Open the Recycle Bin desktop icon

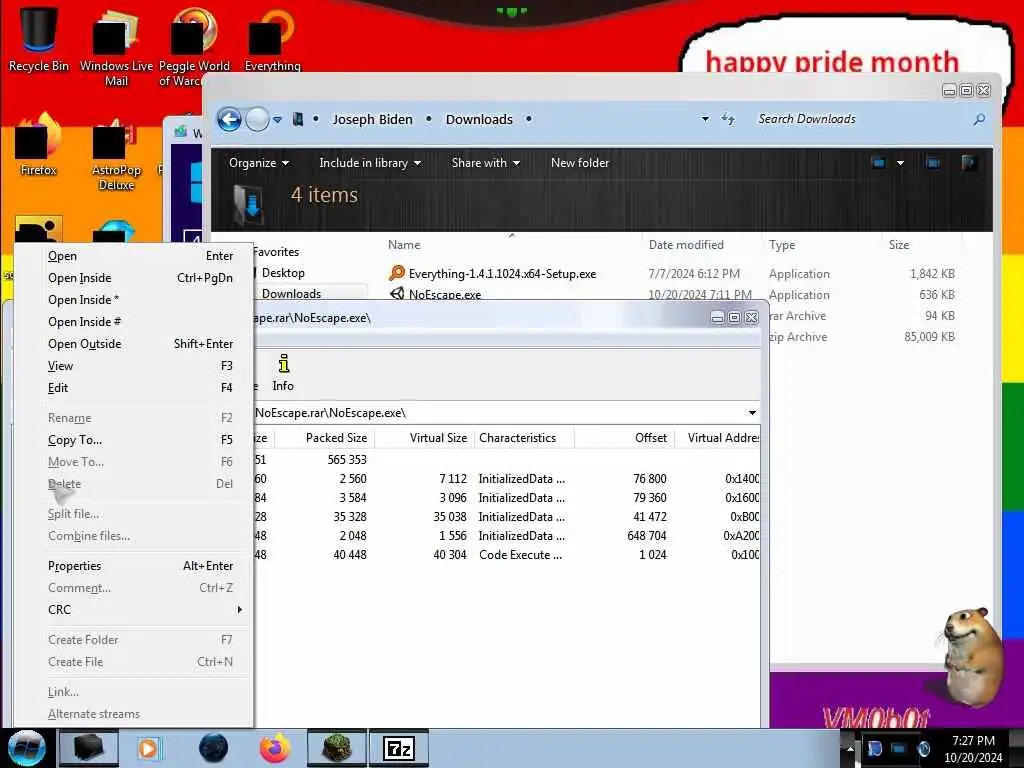pyautogui.click(x=38, y=39)
